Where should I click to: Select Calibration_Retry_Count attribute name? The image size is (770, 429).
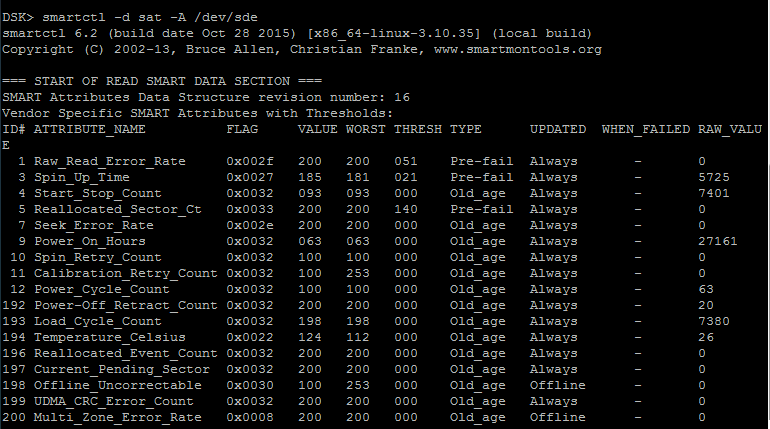(125, 273)
